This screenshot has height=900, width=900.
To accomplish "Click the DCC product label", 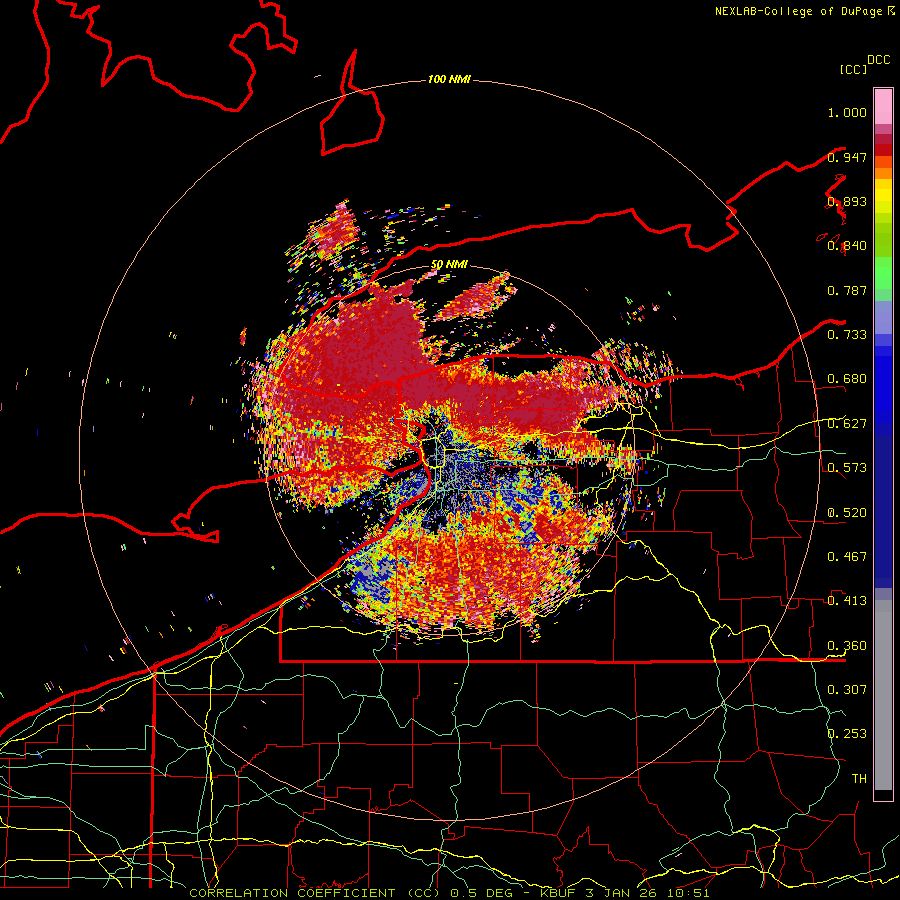I will 878,60.
